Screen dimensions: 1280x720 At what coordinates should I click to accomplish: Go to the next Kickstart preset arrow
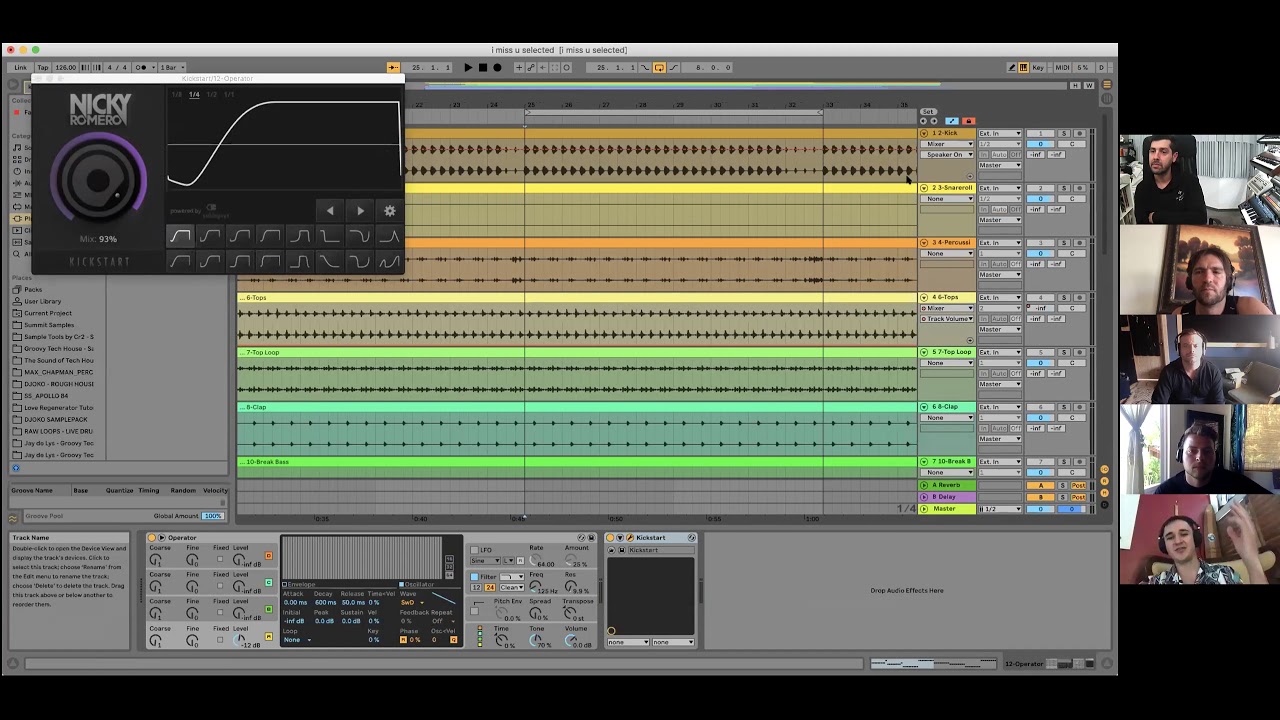coord(360,211)
